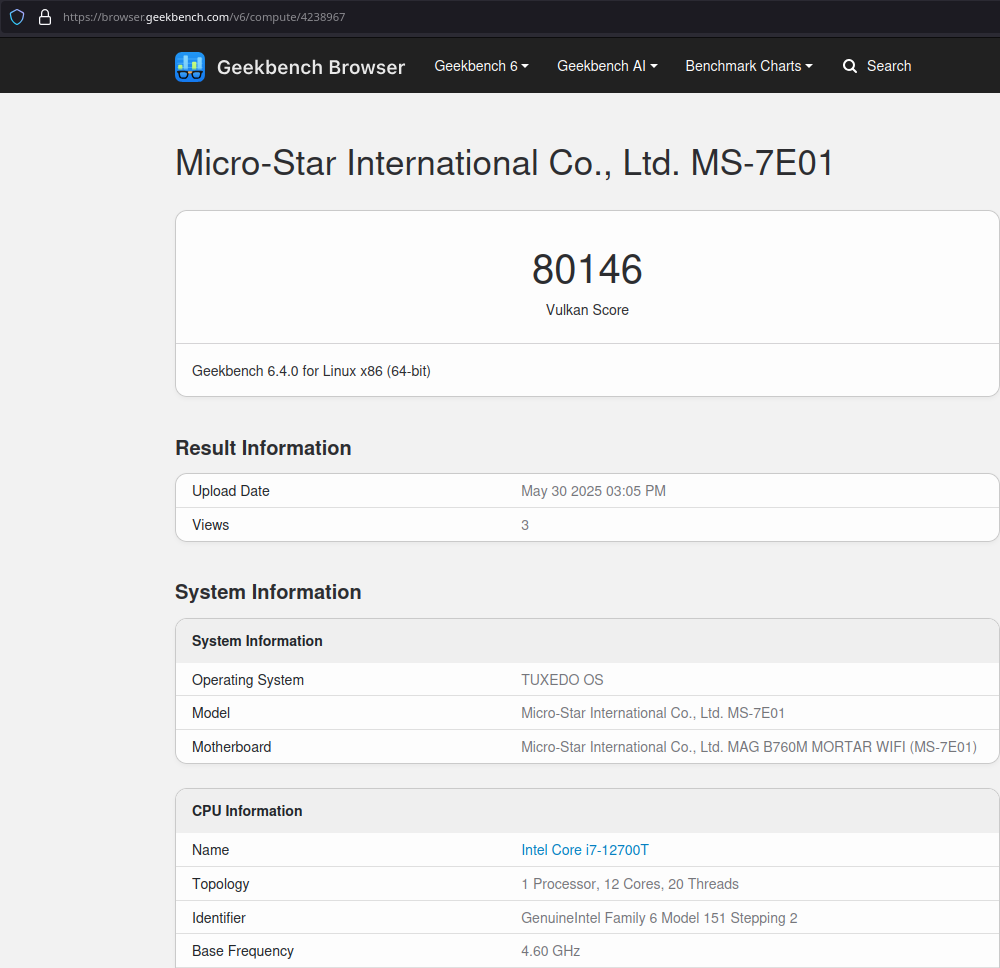Click Geekbench 6.4.0 for Linux x86 text

coord(311,371)
